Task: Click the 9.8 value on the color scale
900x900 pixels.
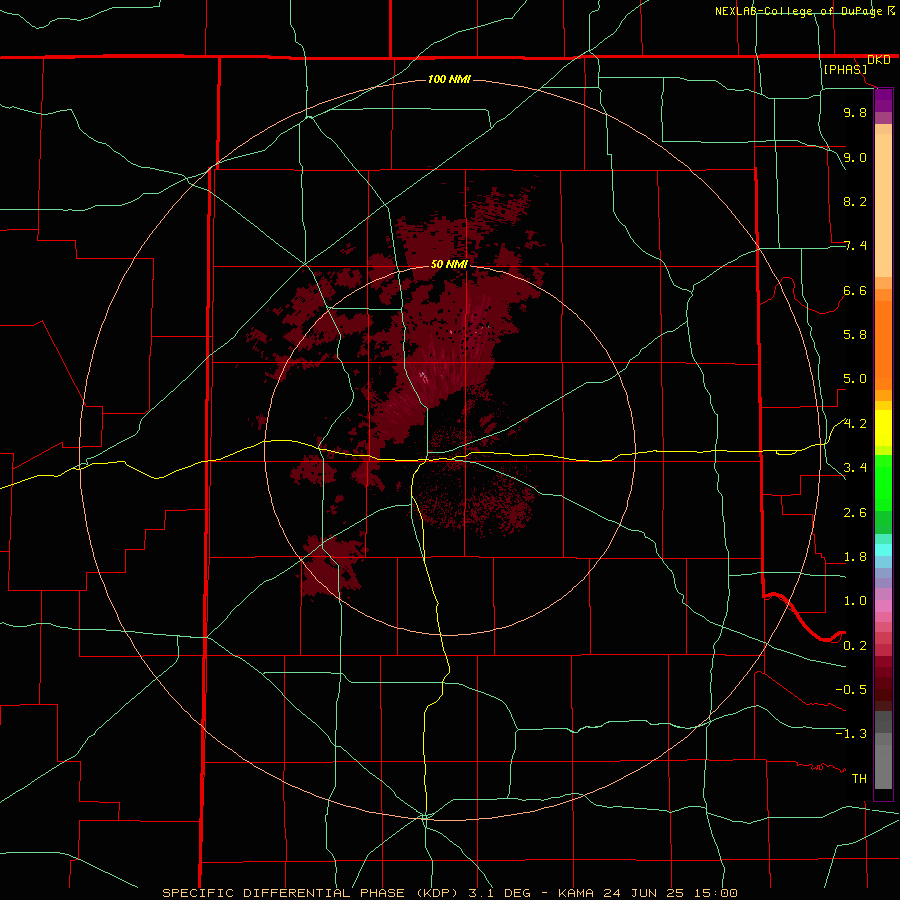Action: (855, 112)
